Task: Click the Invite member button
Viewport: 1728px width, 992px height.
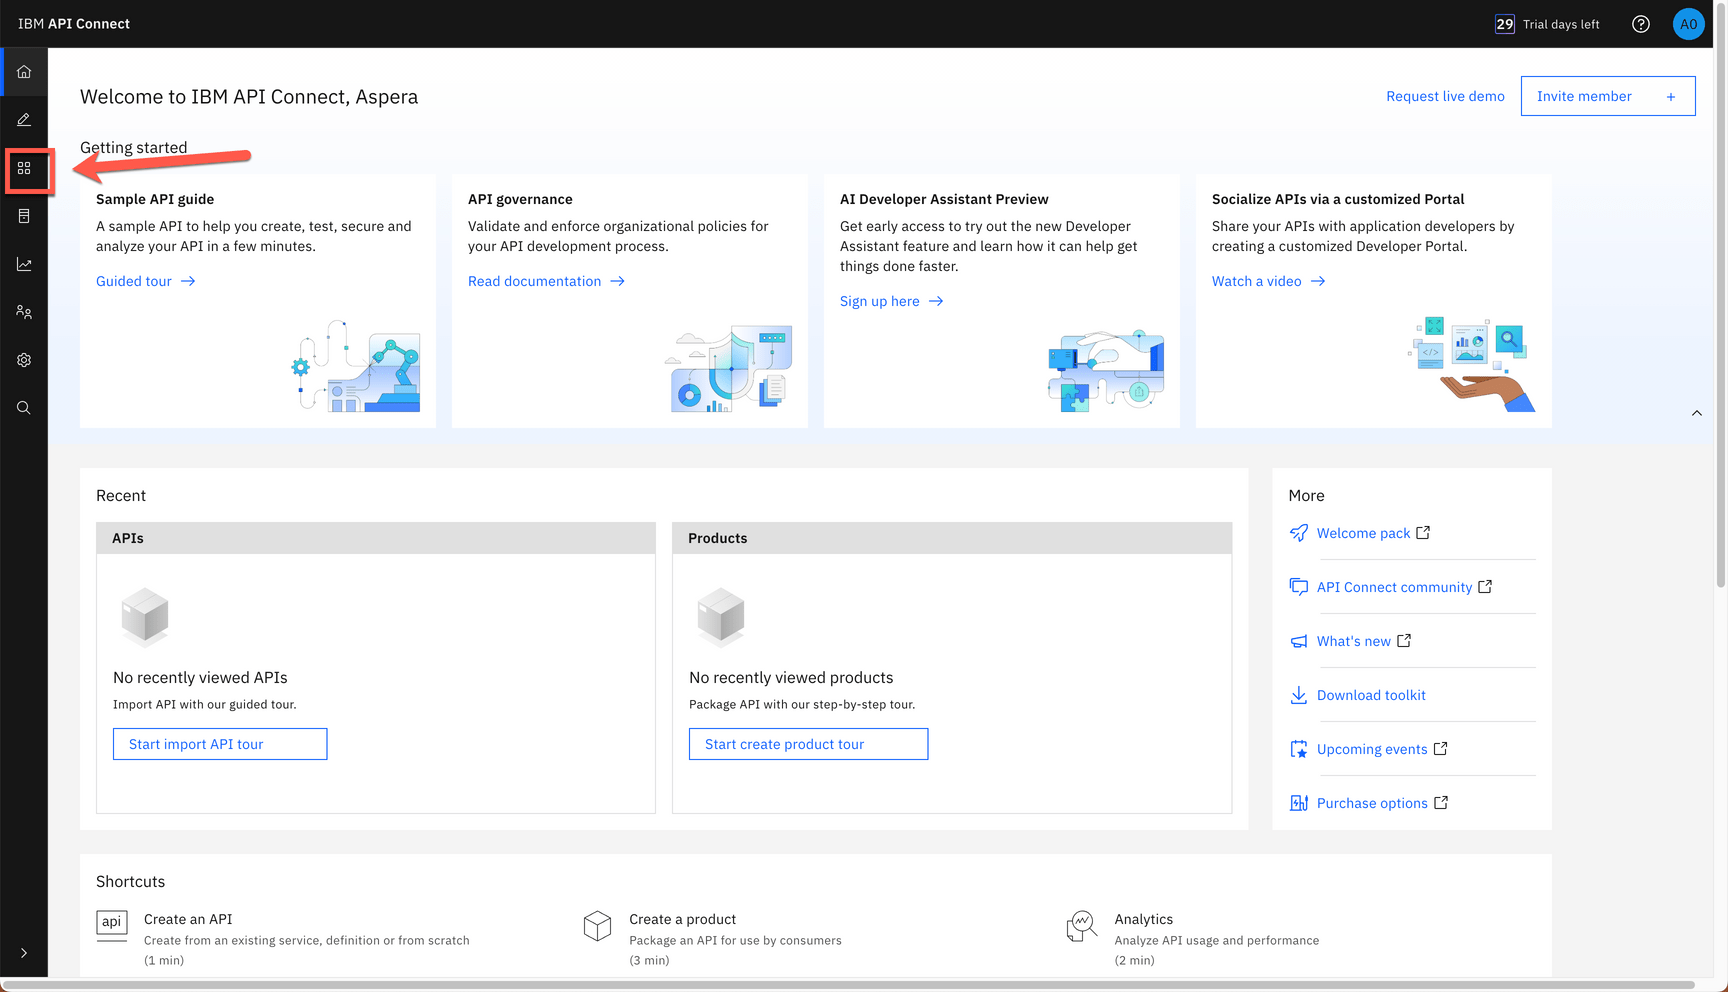Action: [1607, 96]
